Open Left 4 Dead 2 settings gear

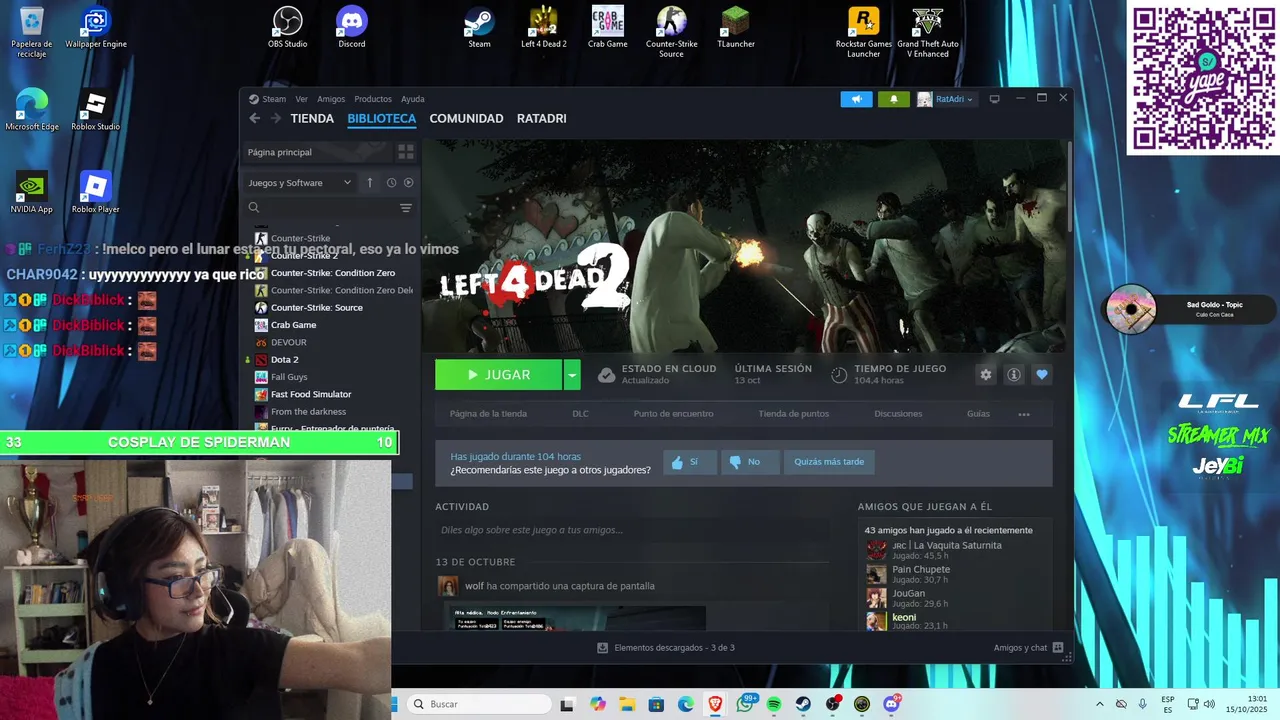(x=986, y=374)
